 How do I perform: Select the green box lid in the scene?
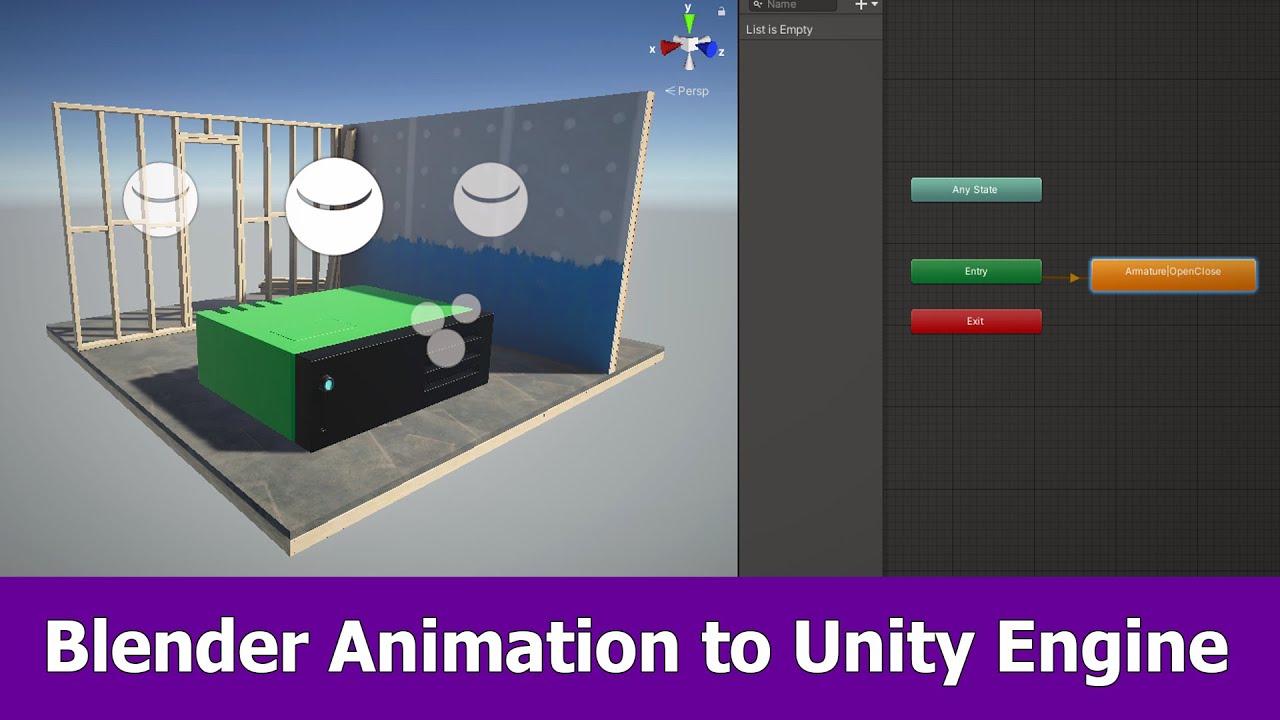pos(330,318)
